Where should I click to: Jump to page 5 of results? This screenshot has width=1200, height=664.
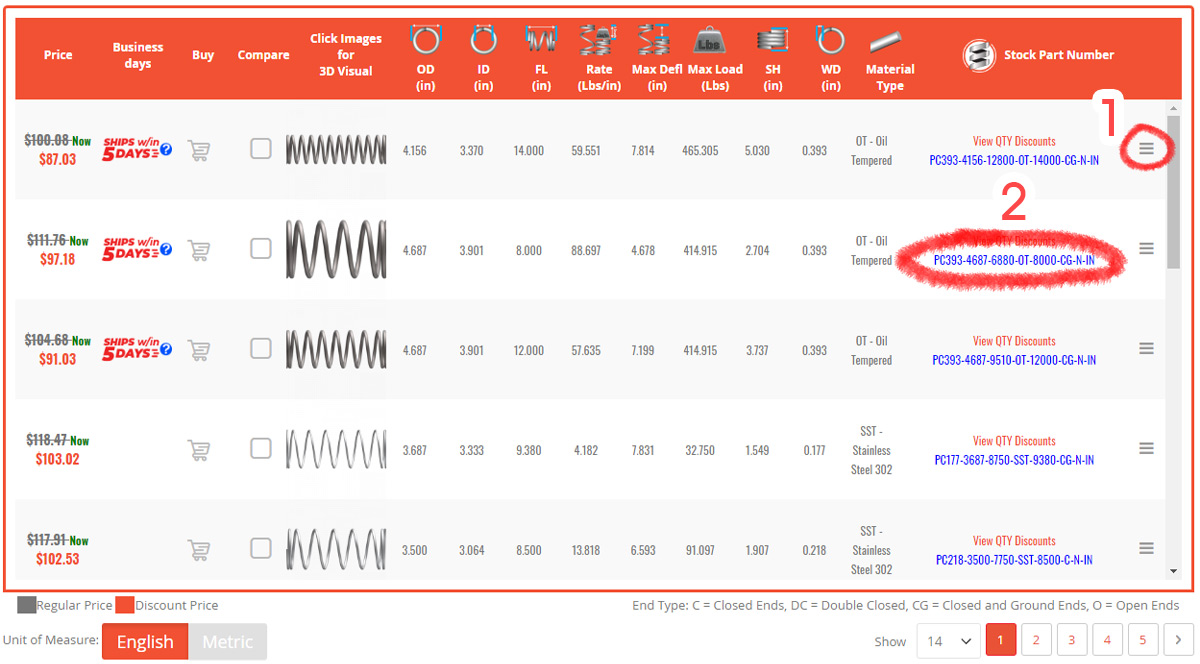pyautogui.click(x=1142, y=640)
